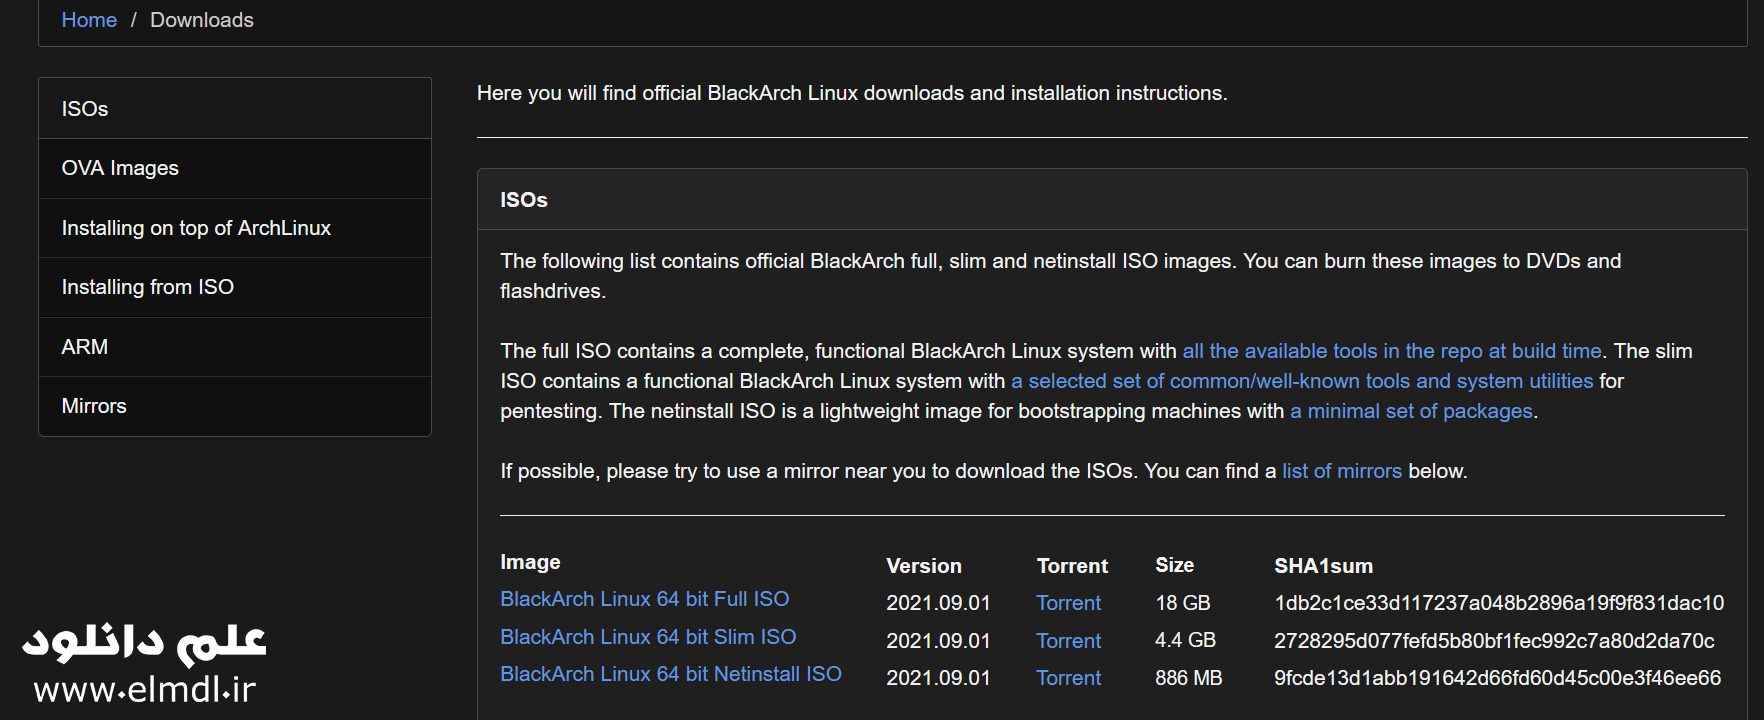Download BlackArch Linux 64 bit Netinstall ISO

670,674
